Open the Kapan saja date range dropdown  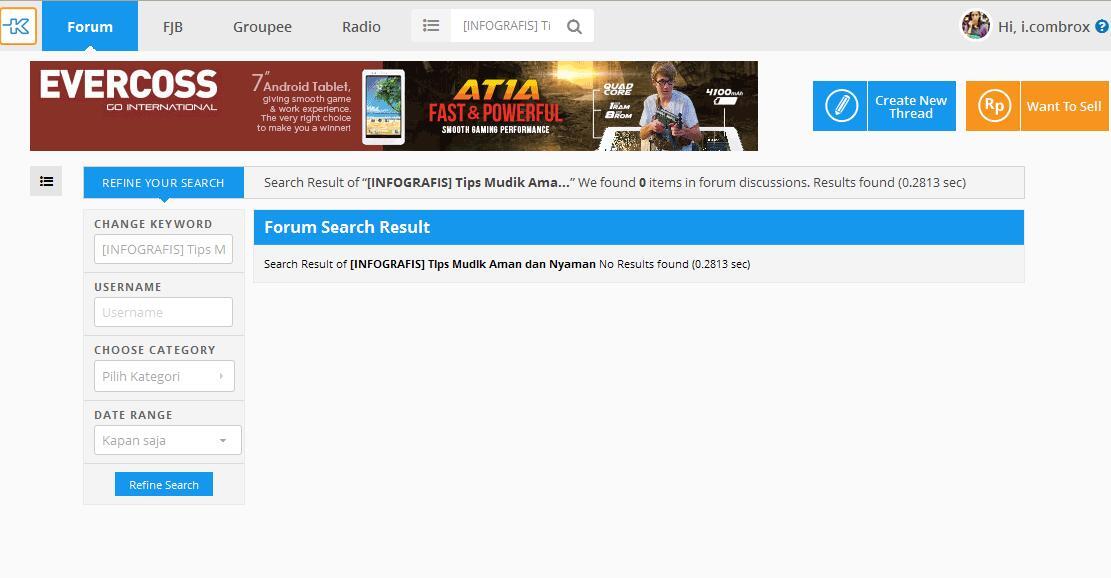click(167, 441)
